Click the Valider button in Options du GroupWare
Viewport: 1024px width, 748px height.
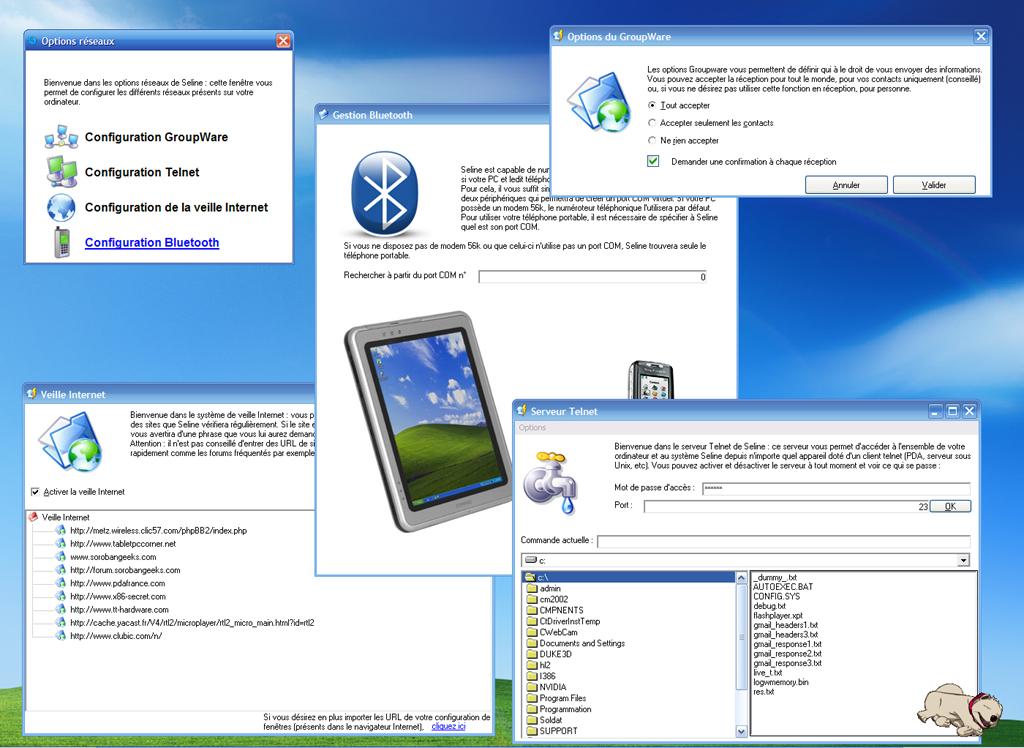(x=934, y=186)
